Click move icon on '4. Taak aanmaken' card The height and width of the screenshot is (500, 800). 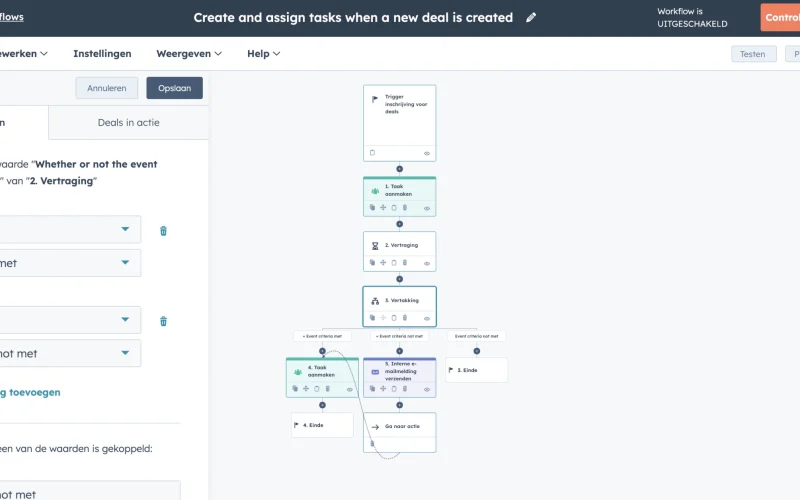(x=306, y=389)
